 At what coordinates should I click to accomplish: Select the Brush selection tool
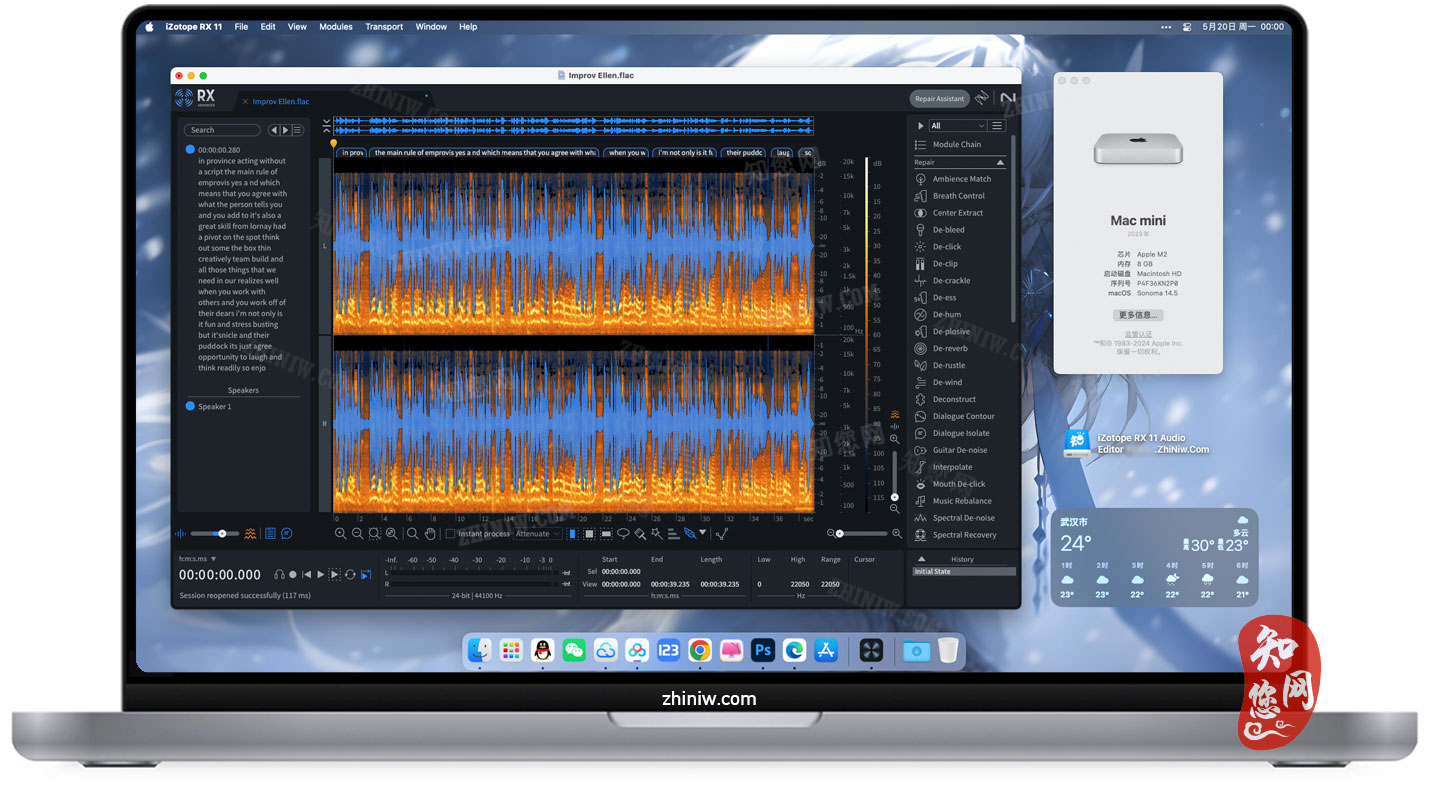640,534
